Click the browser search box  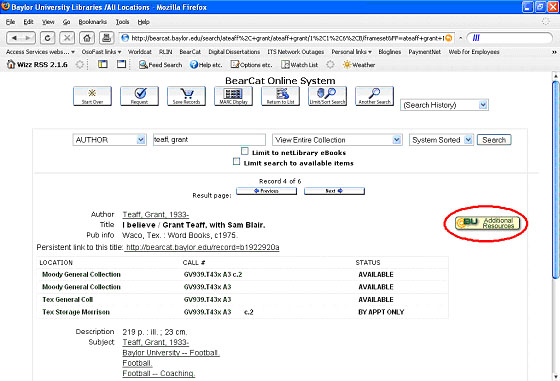(510, 38)
